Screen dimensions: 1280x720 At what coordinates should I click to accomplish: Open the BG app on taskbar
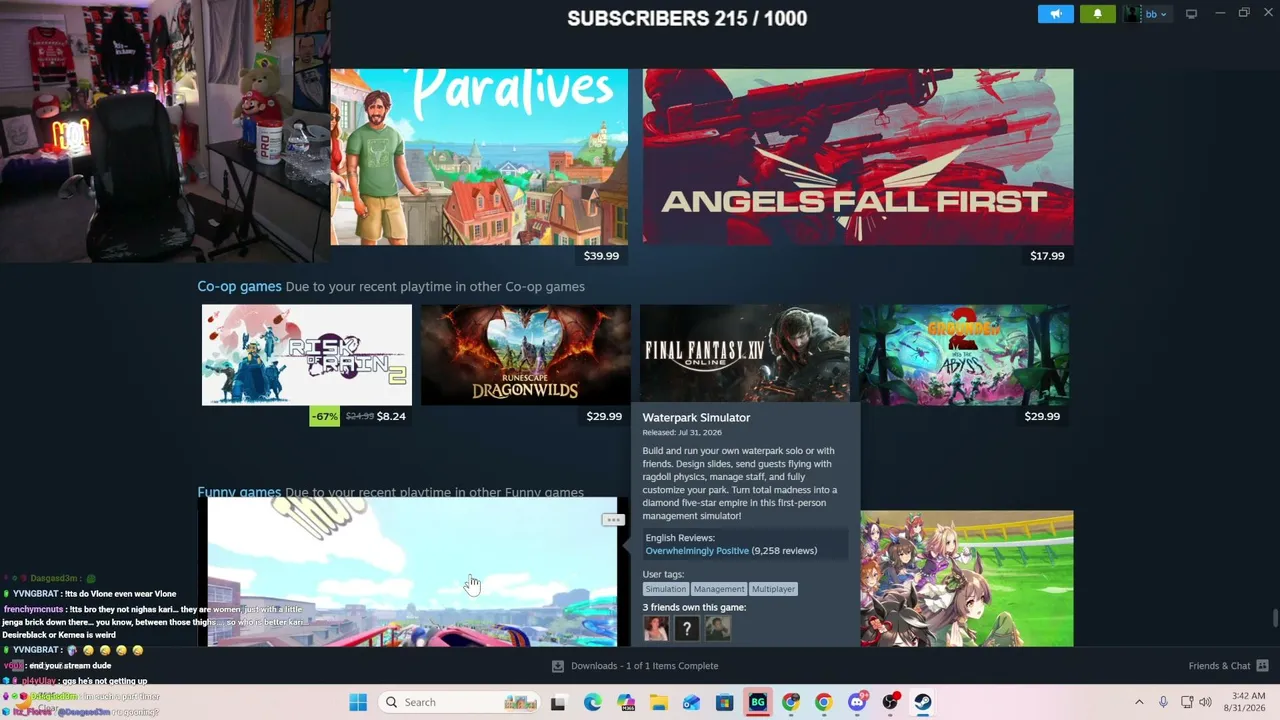point(757,702)
